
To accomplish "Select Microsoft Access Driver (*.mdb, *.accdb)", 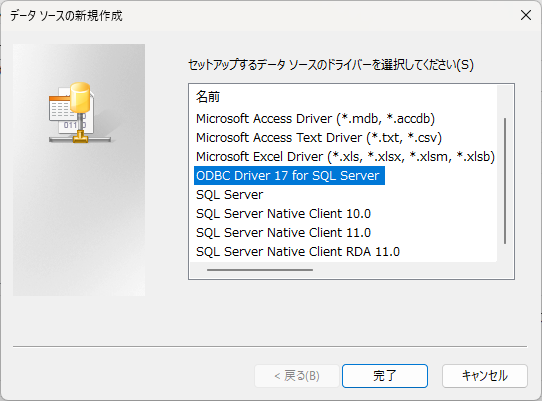I will point(315,119).
